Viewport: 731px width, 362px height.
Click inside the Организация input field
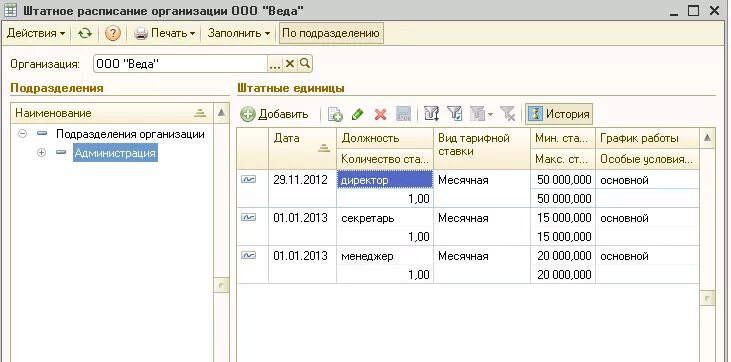(181, 64)
